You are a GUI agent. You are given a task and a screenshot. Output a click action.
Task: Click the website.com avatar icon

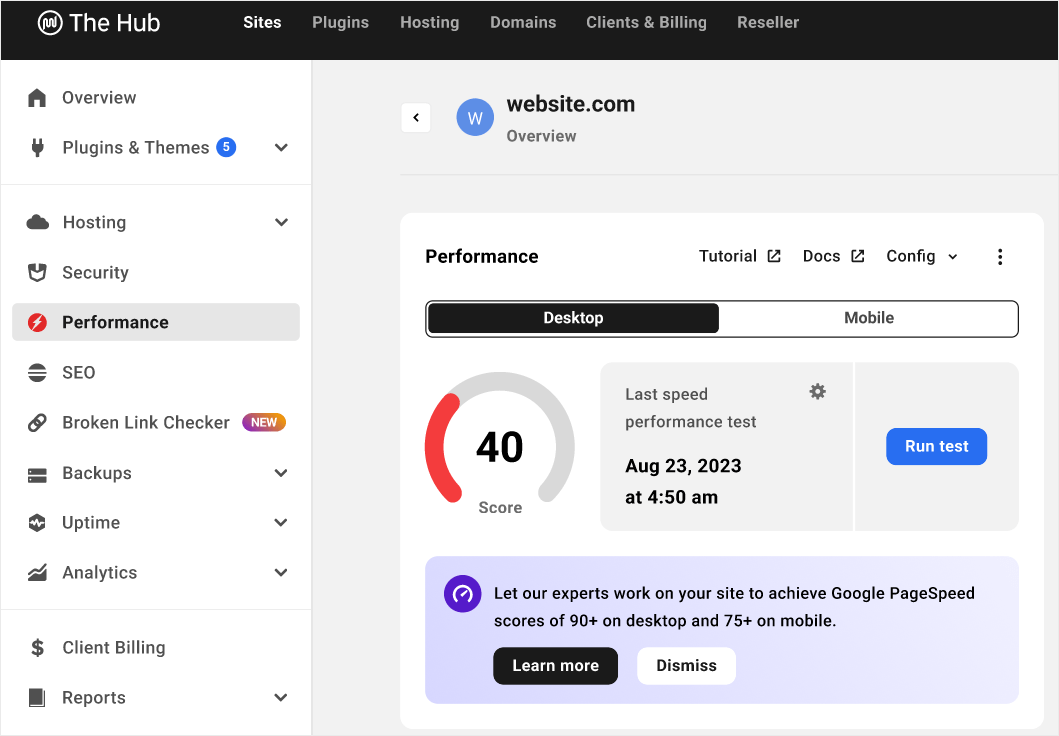474,117
